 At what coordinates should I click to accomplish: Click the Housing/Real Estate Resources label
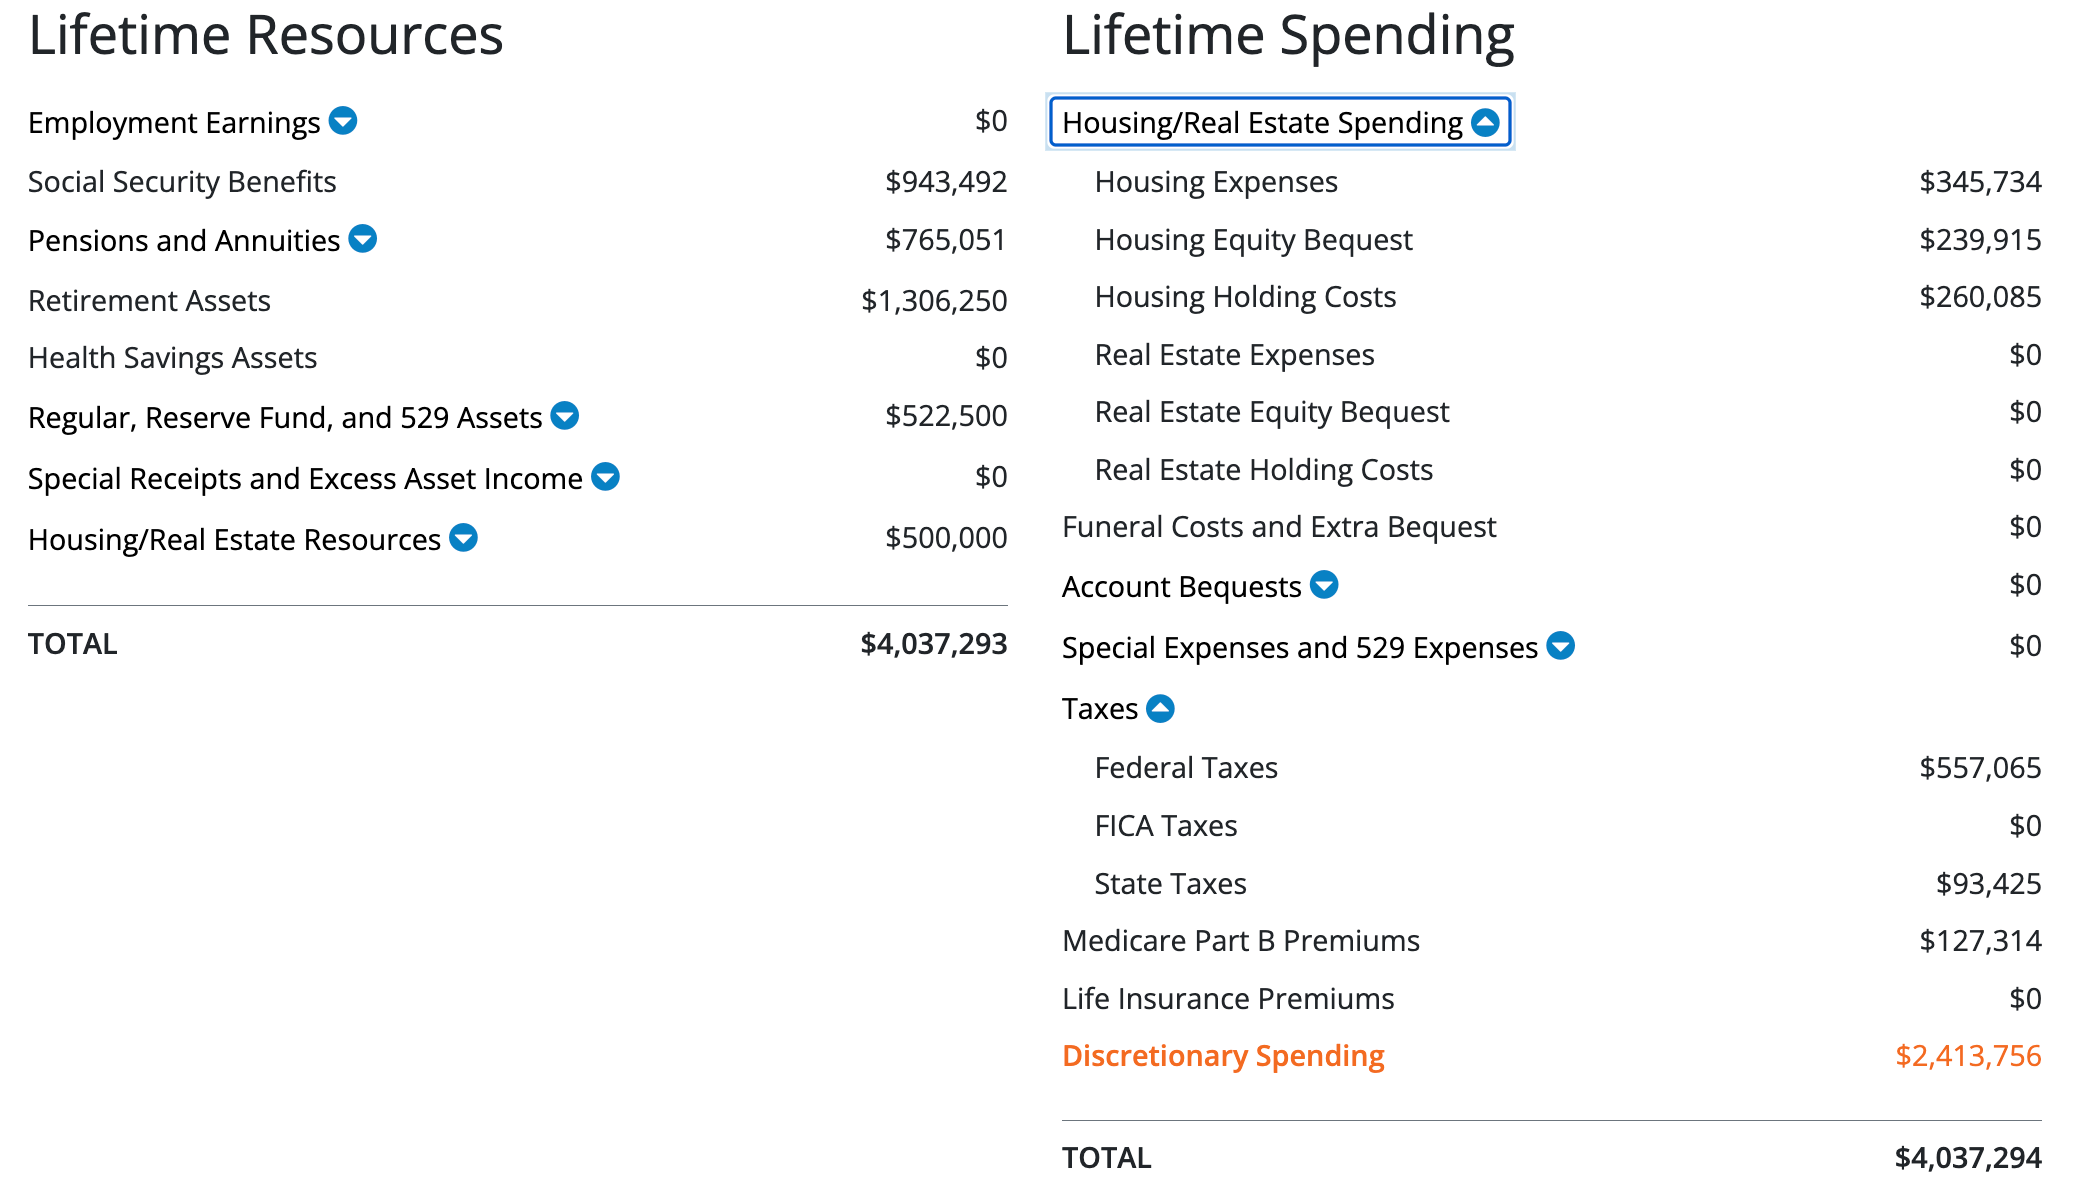[234, 540]
